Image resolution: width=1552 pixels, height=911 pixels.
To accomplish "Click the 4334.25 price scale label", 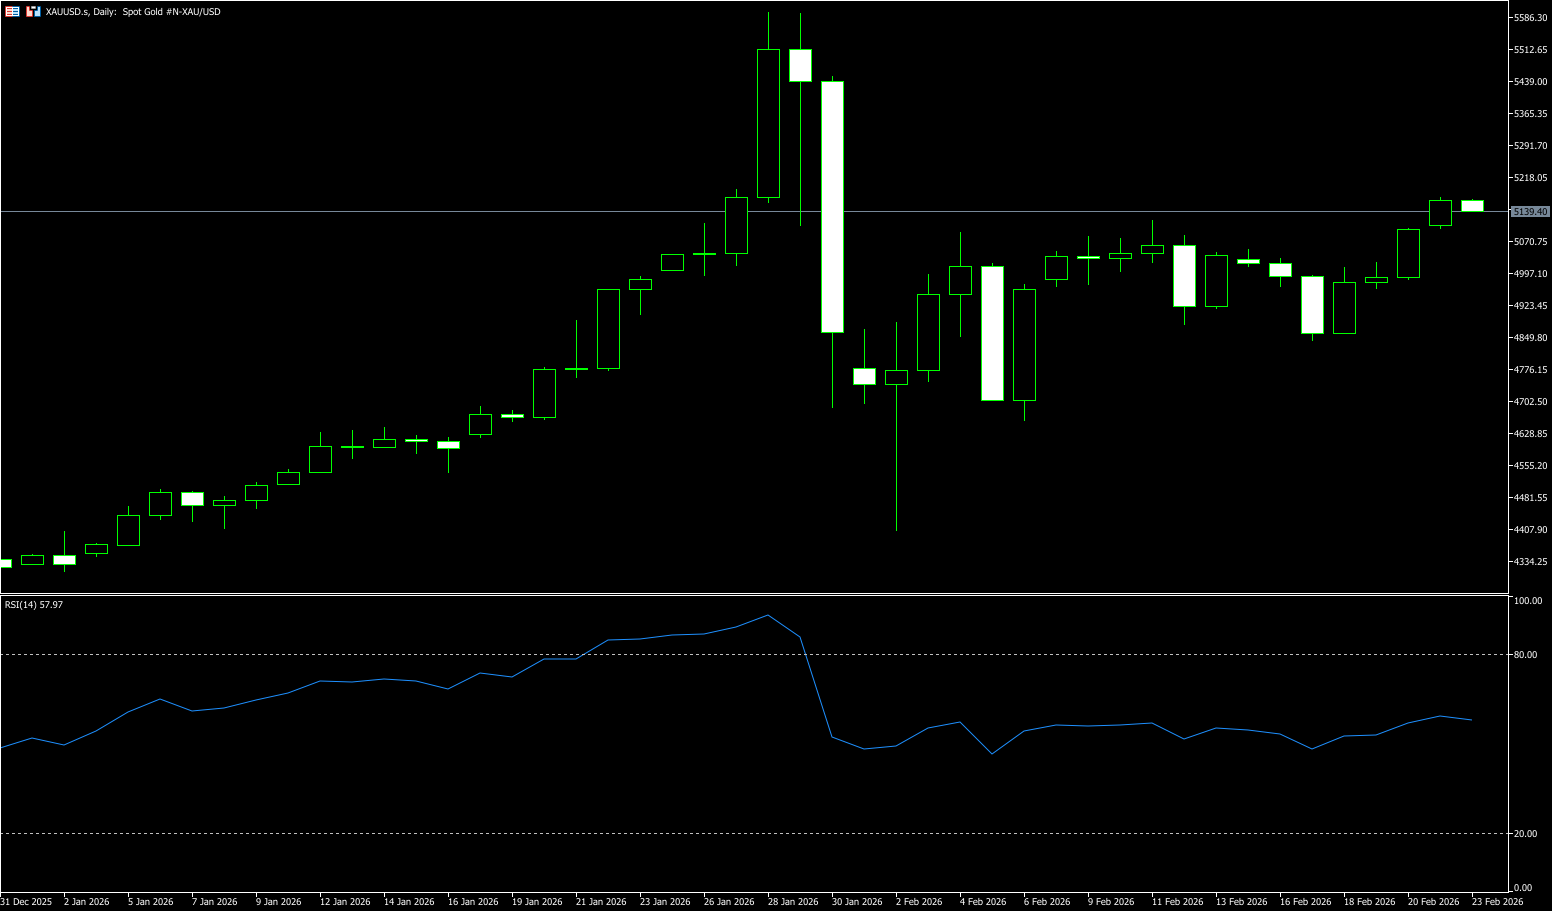I will (x=1530, y=562).
